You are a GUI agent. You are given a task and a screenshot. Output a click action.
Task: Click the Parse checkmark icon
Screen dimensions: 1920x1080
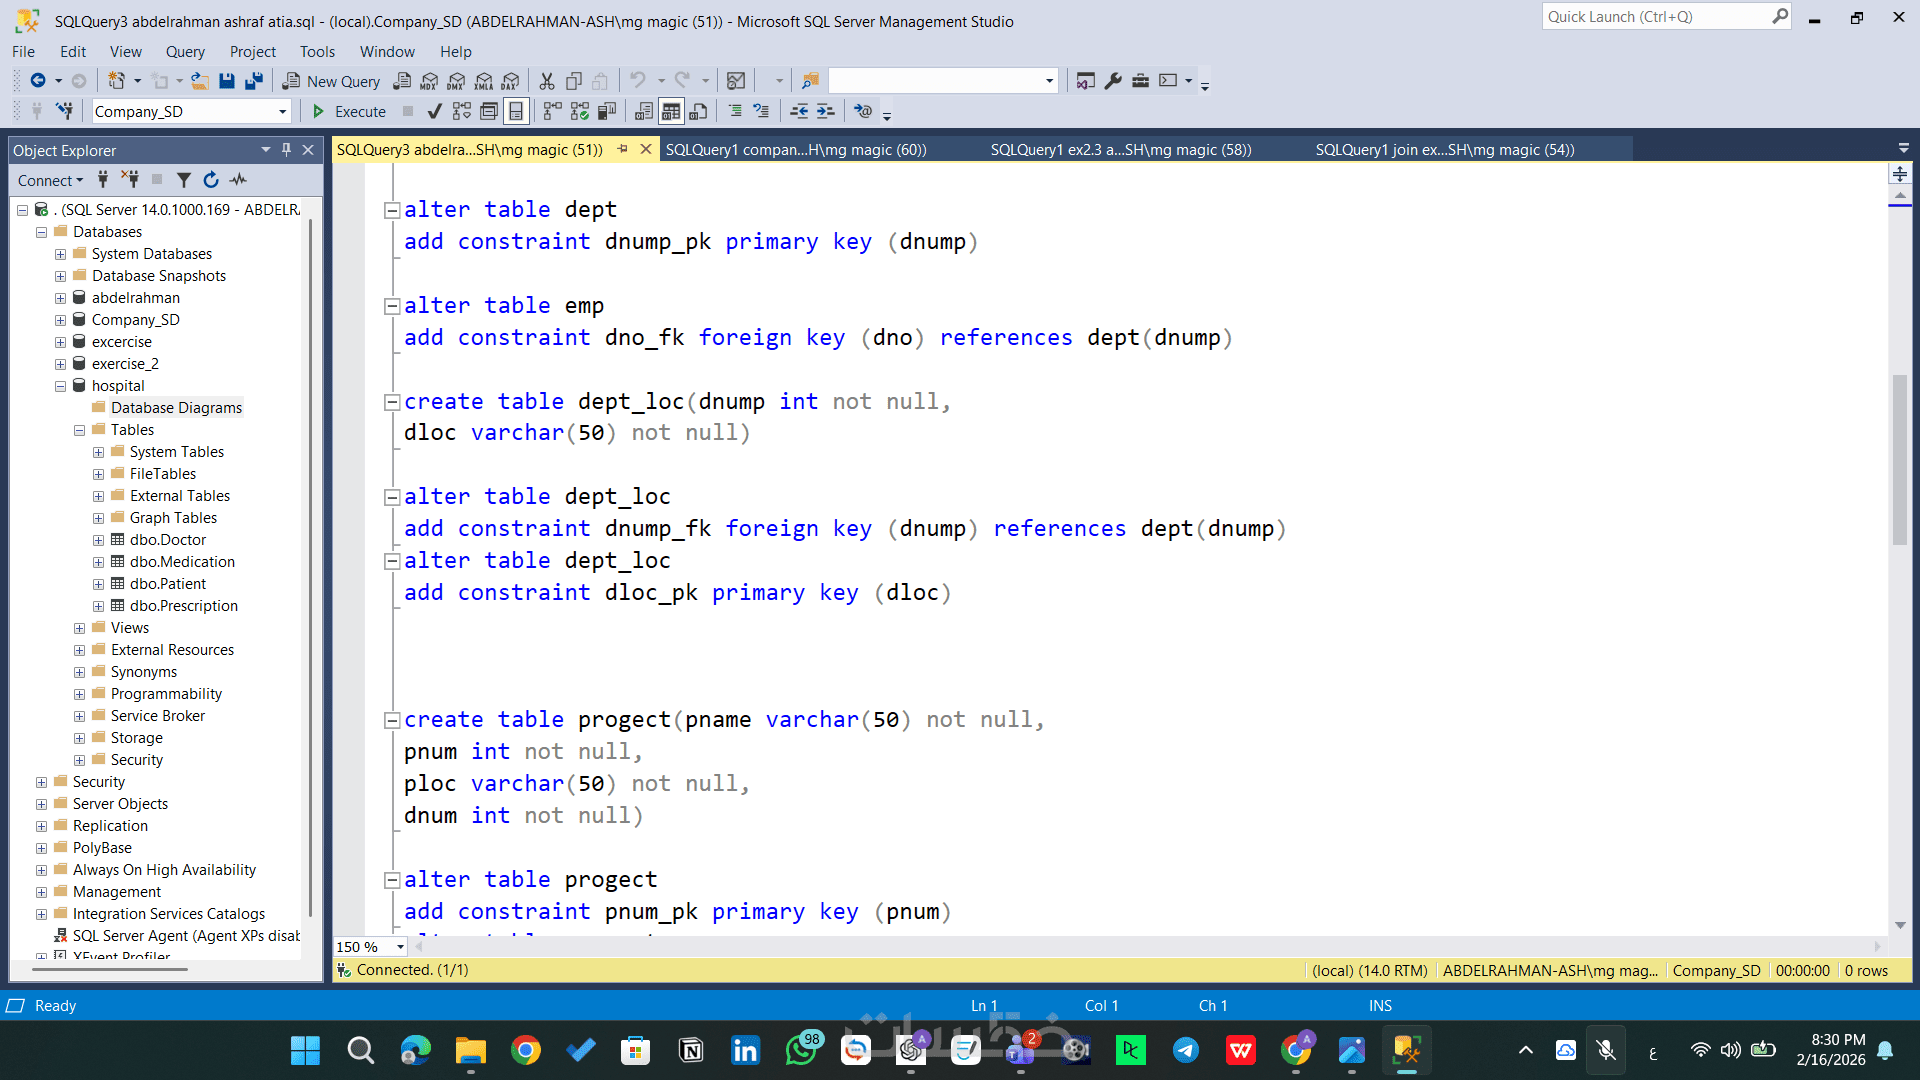434,111
